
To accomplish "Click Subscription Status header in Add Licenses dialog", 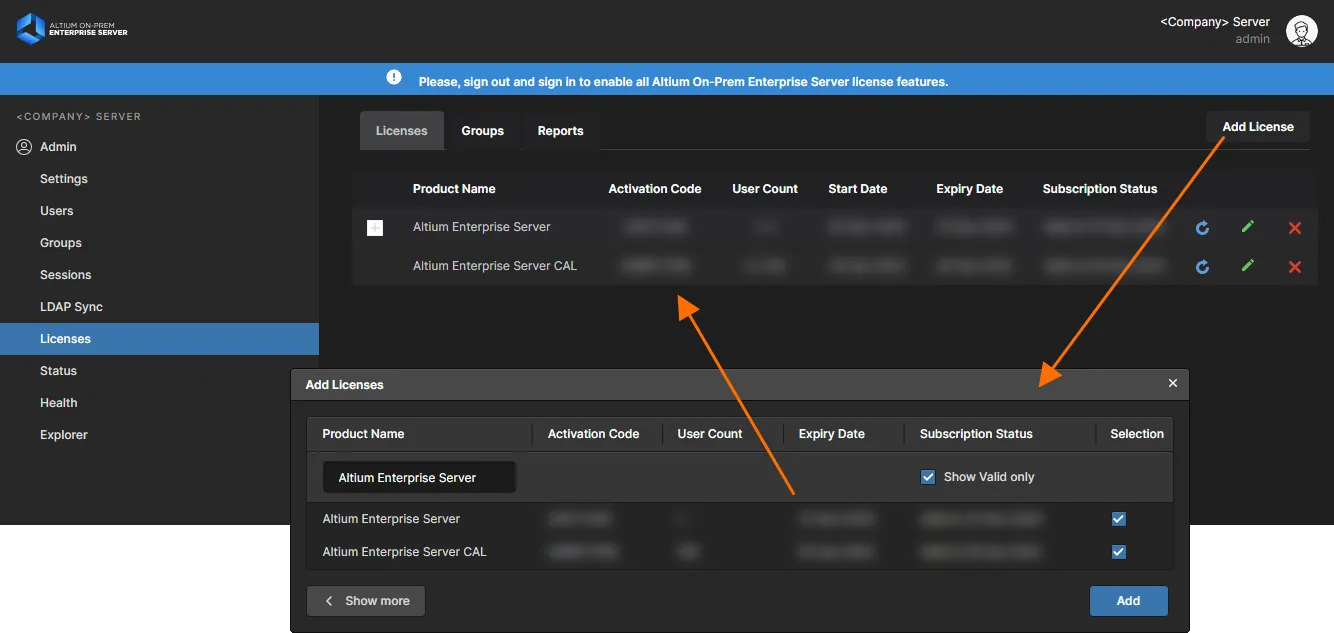I will [x=976, y=434].
